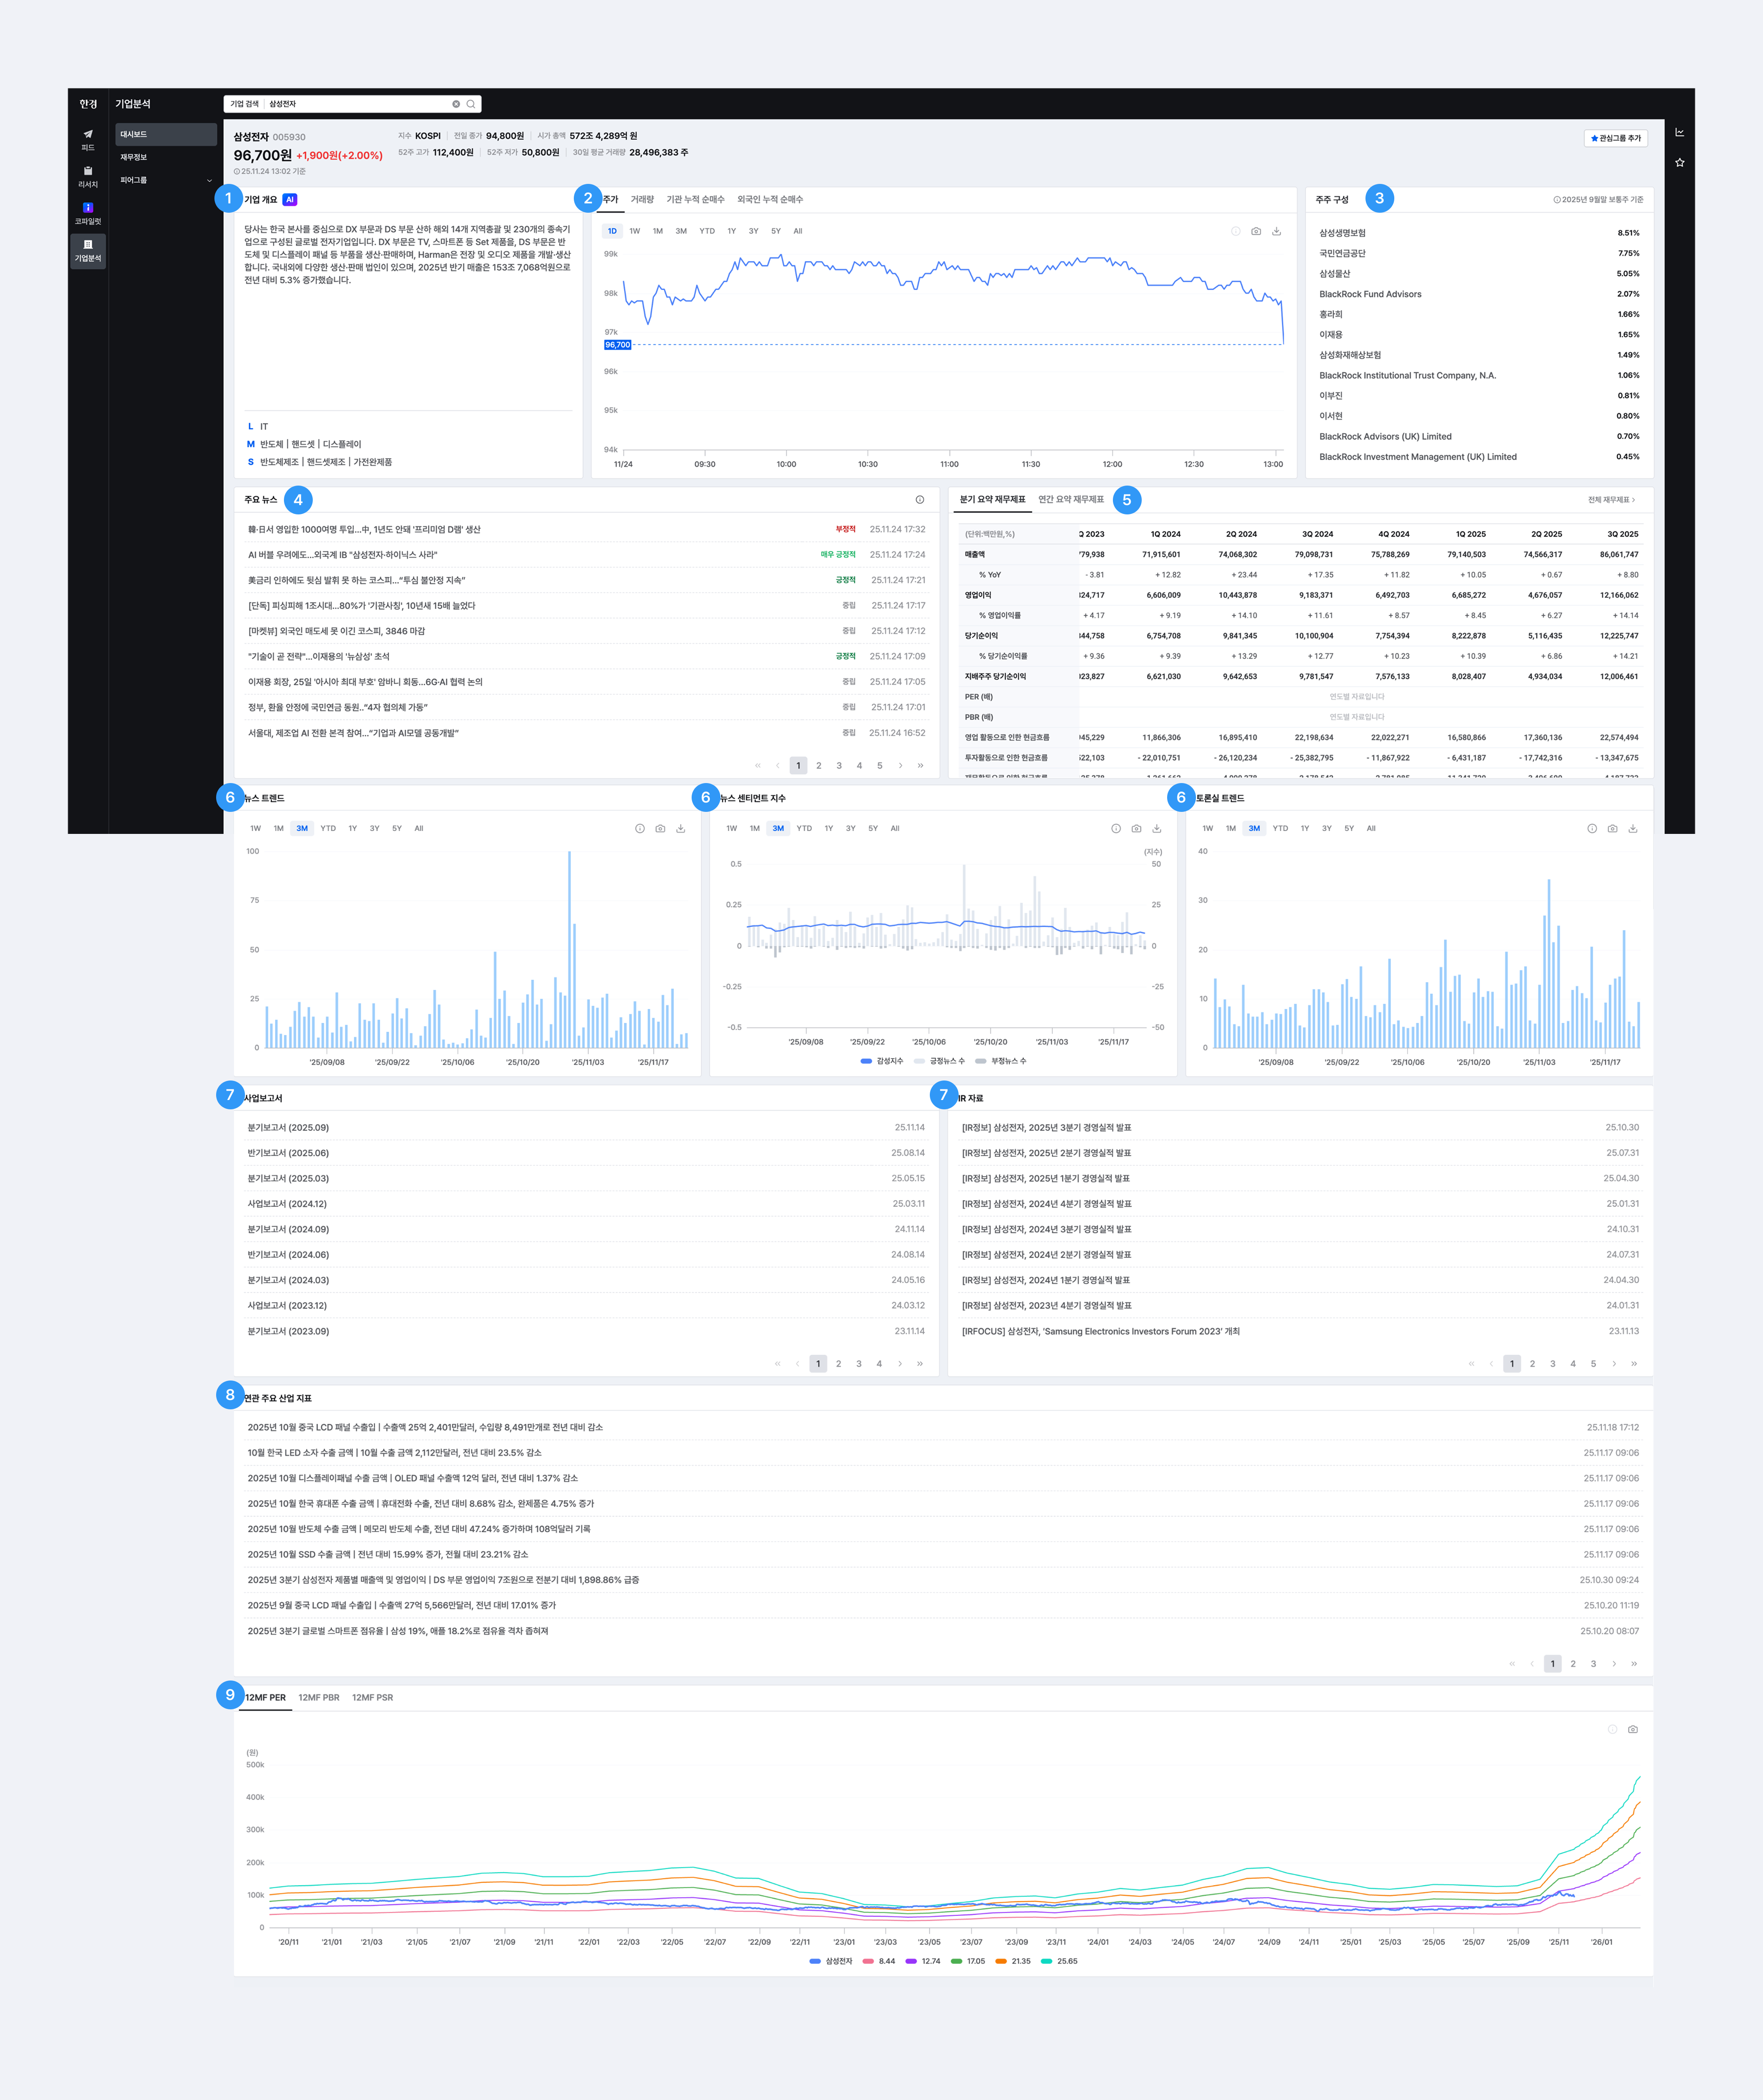Open the 리서치 clipboard icon
Image resolution: width=1763 pixels, height=2100 pixels.
(x=88, y=172)
